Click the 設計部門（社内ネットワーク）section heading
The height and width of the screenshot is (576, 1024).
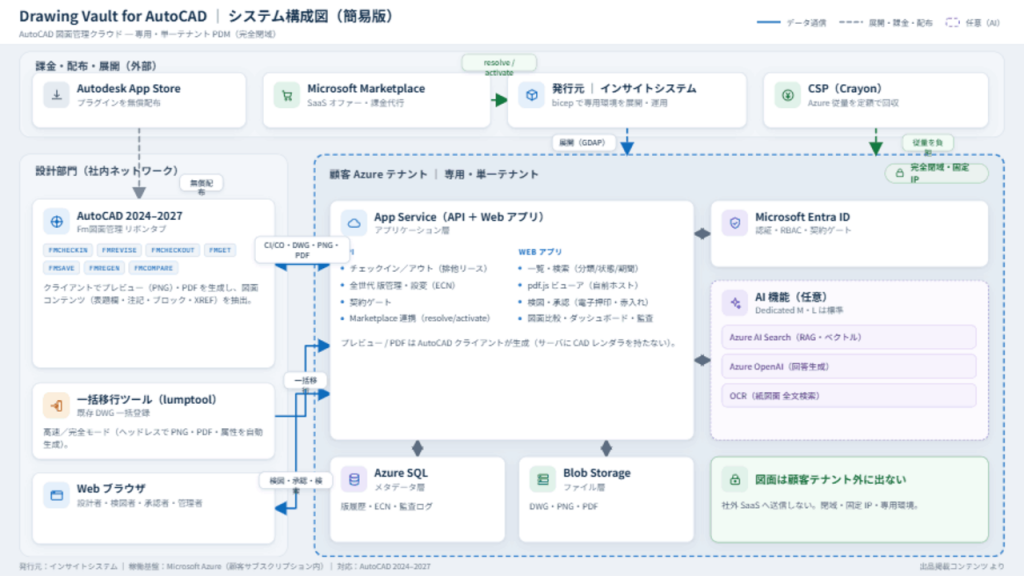106,170
